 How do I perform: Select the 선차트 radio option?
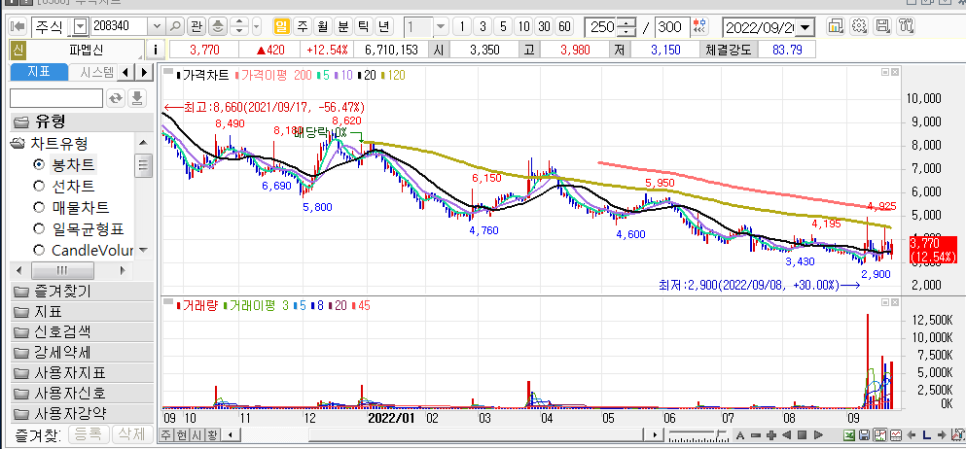pos(39,186)
